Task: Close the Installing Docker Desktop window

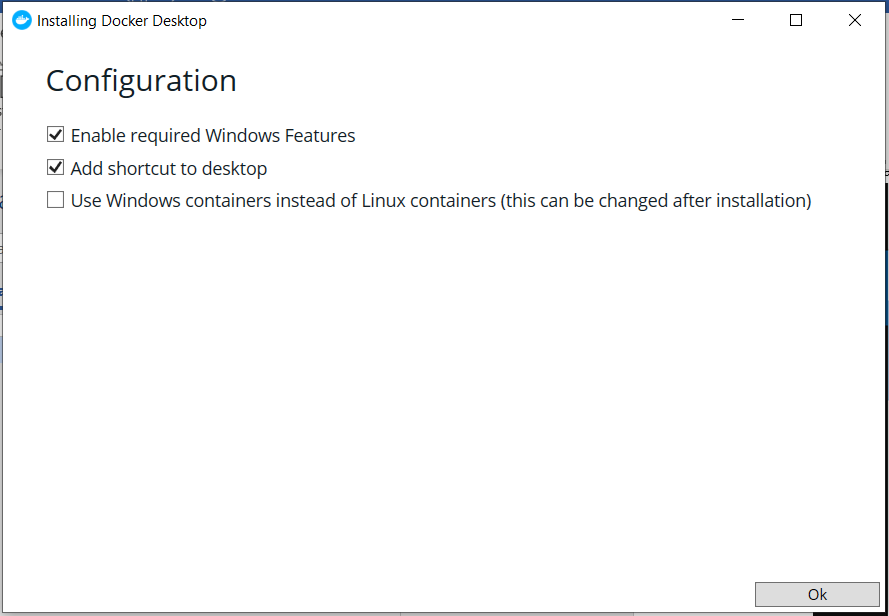Action: tap(855, 20)
